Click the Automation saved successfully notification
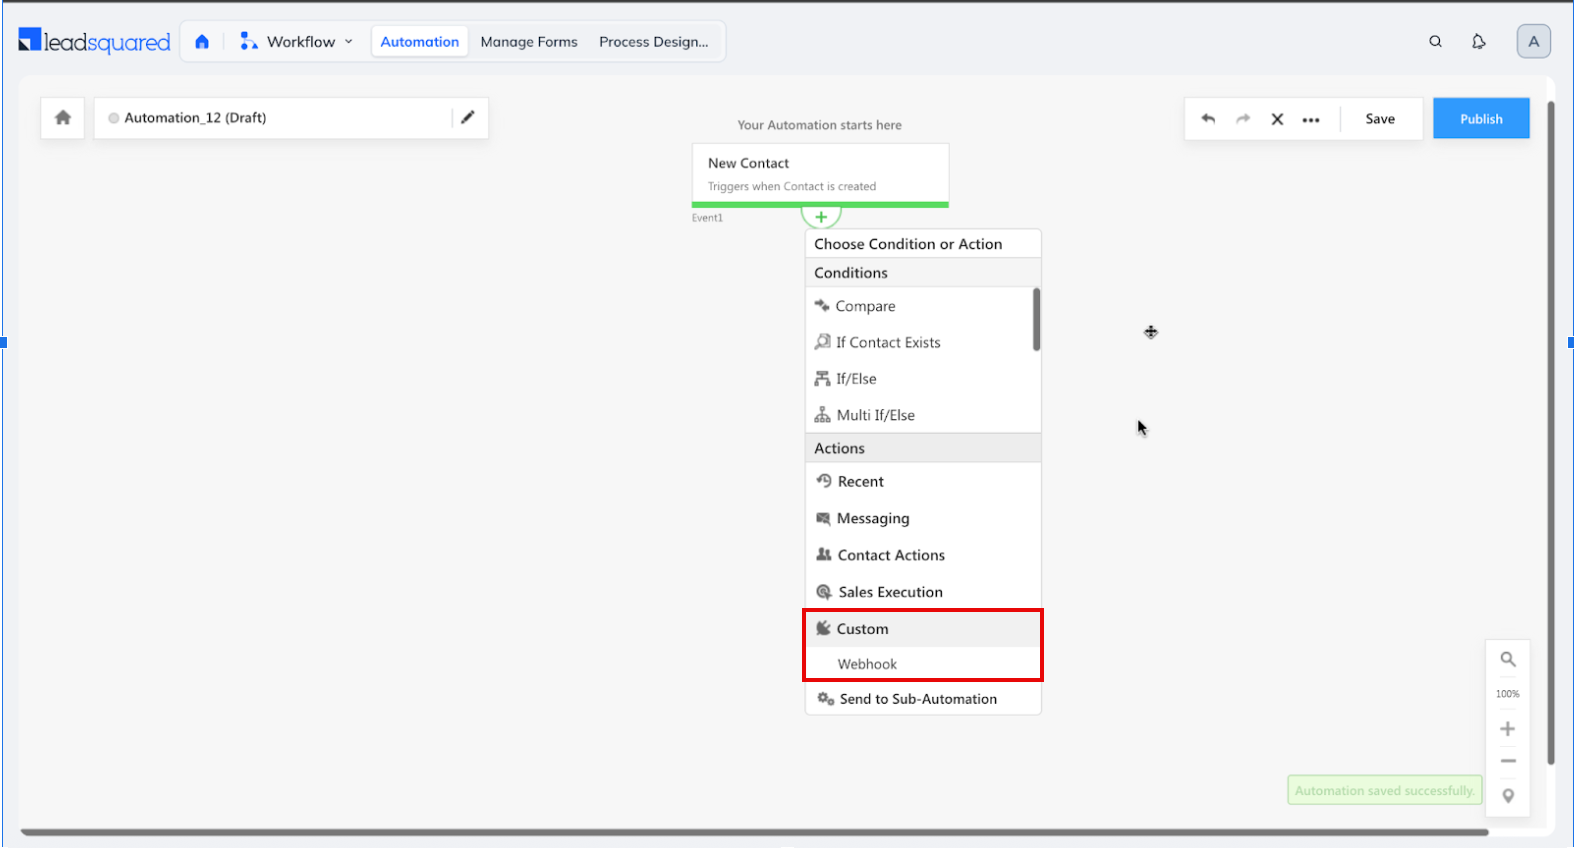 click(1385, 790)
